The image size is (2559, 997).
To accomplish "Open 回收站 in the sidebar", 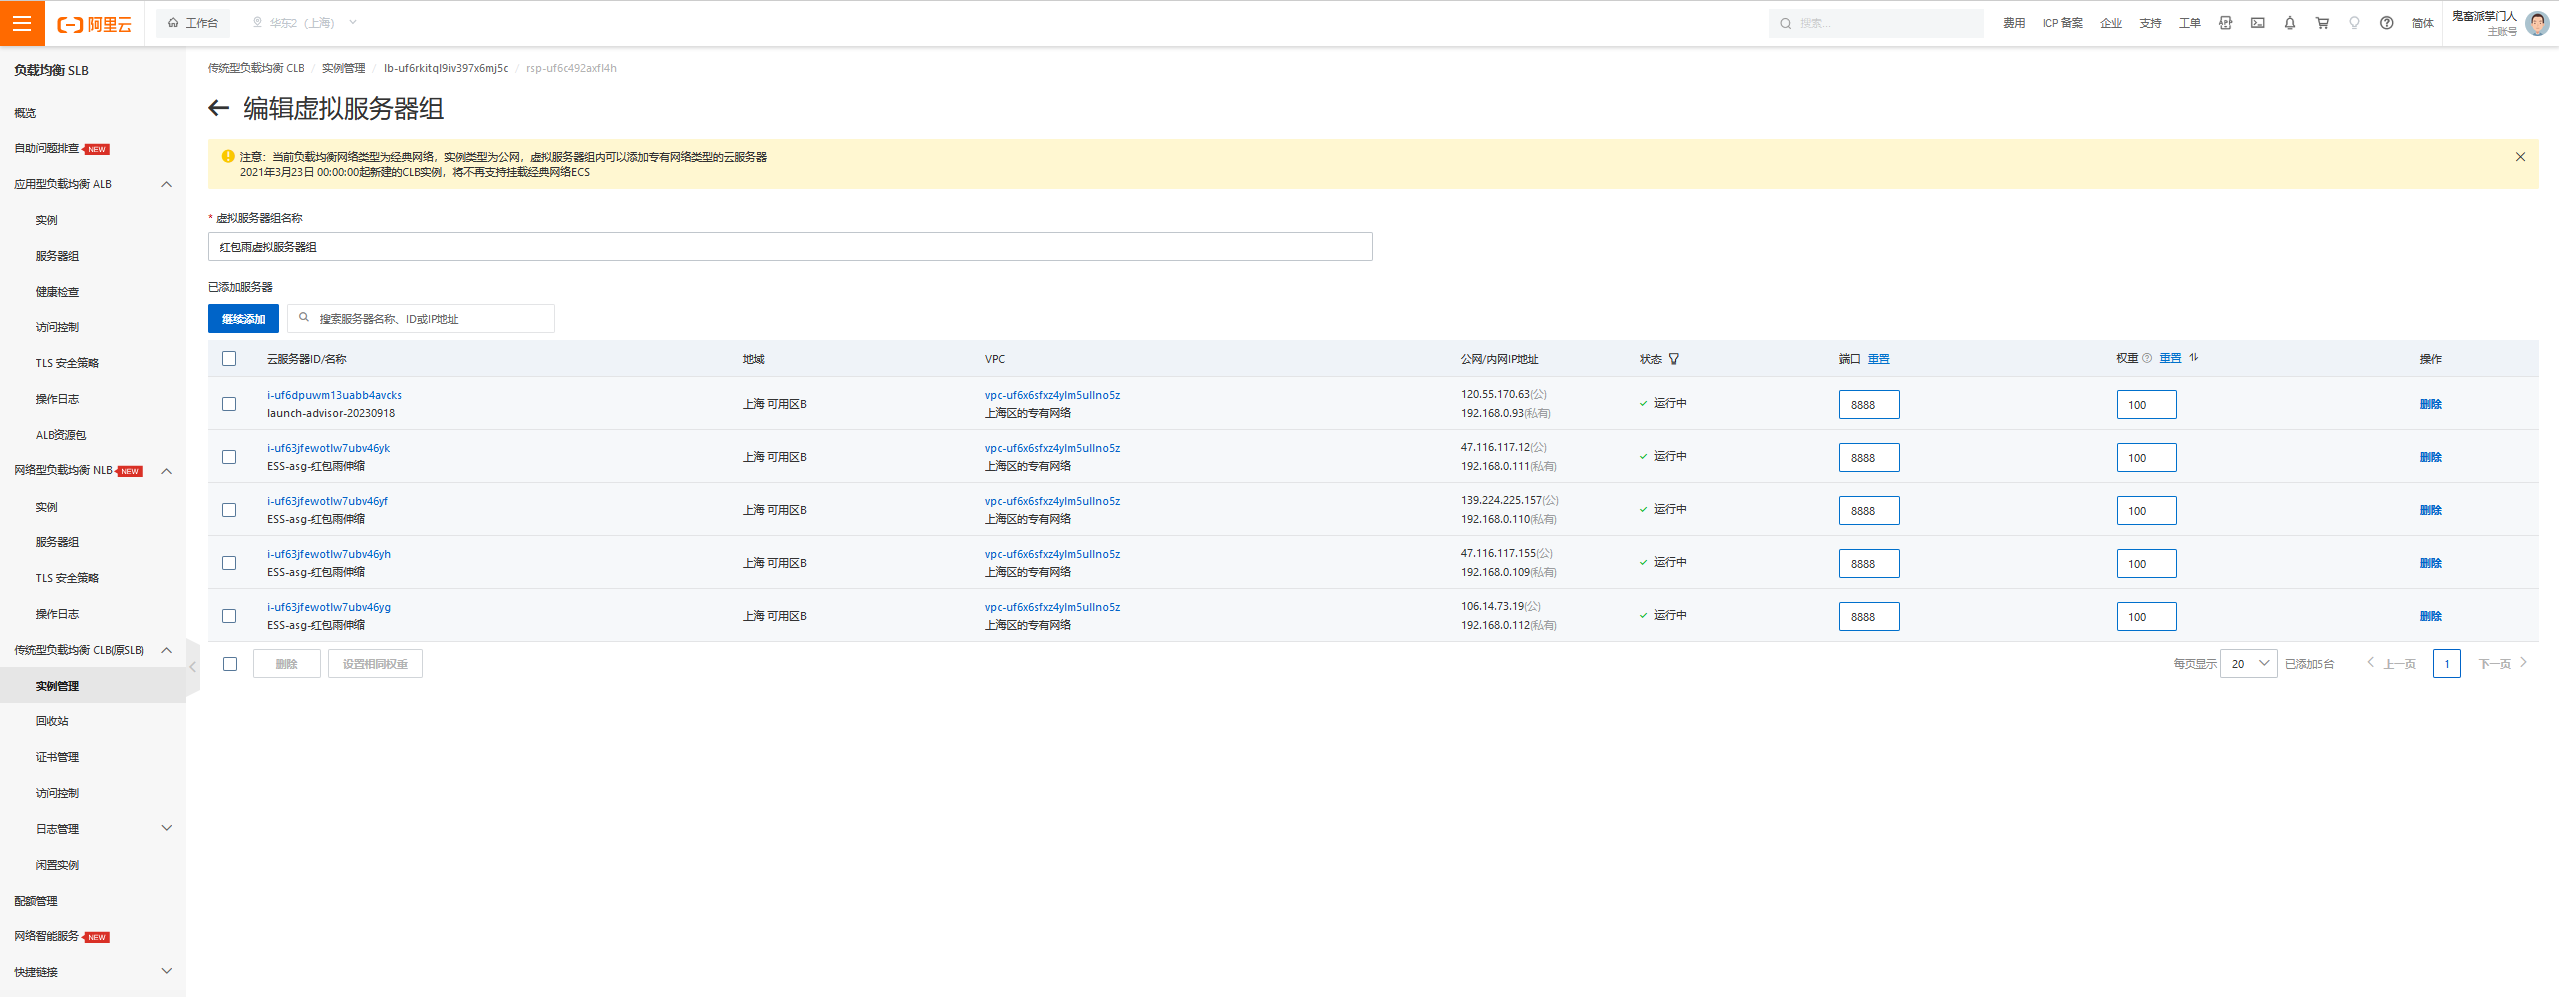I will (x=52, y=721).
